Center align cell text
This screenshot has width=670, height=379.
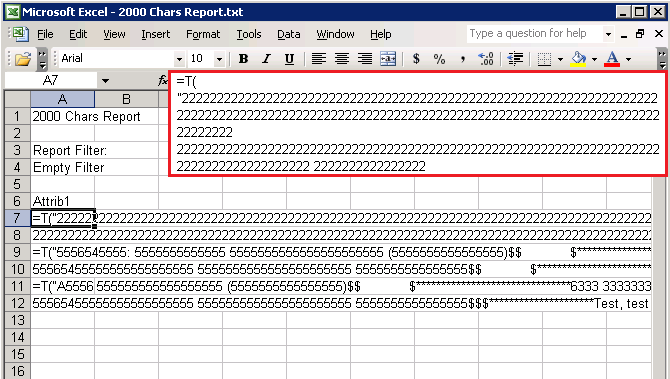[x=342, y=59]
